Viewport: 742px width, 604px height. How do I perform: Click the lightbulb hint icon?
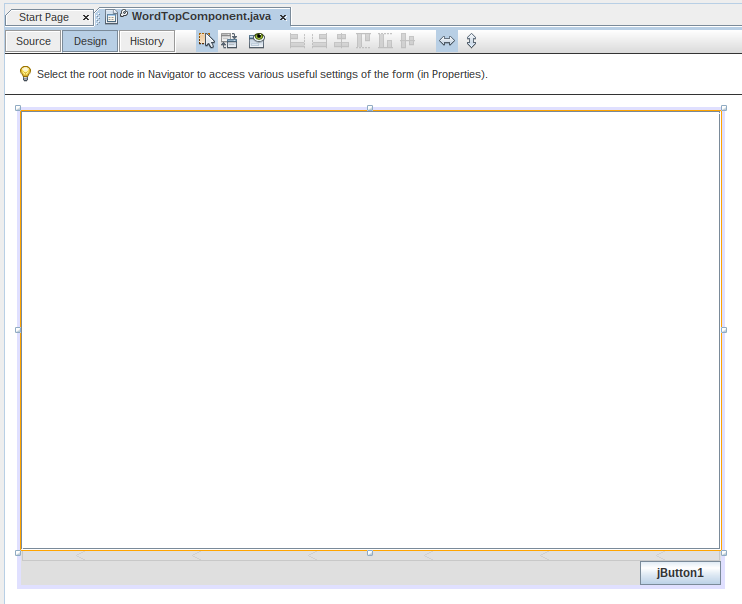25,74
